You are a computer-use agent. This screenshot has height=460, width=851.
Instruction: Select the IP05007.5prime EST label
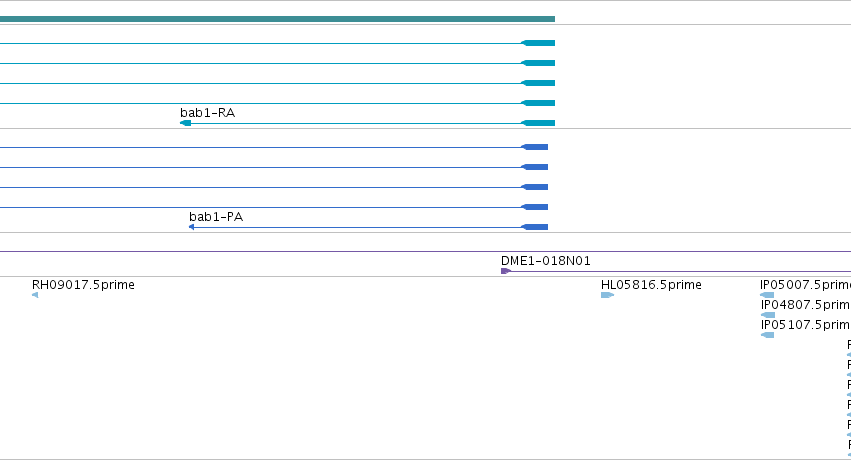point(805,285)
